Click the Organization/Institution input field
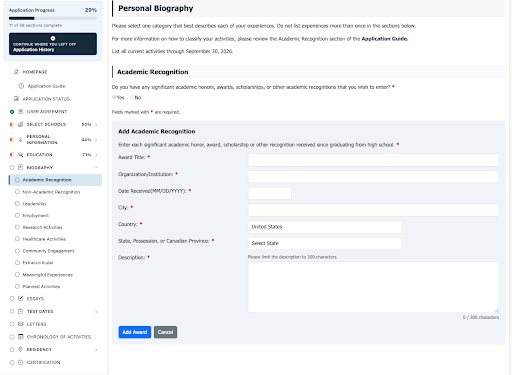512x375 pixels. click(x=373, y=177)
